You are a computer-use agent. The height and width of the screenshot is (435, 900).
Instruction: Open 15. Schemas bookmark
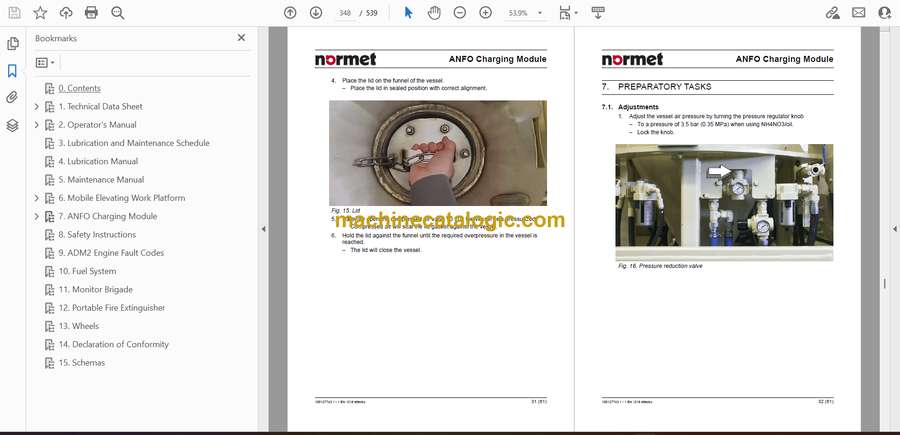(x=82, y=363)
